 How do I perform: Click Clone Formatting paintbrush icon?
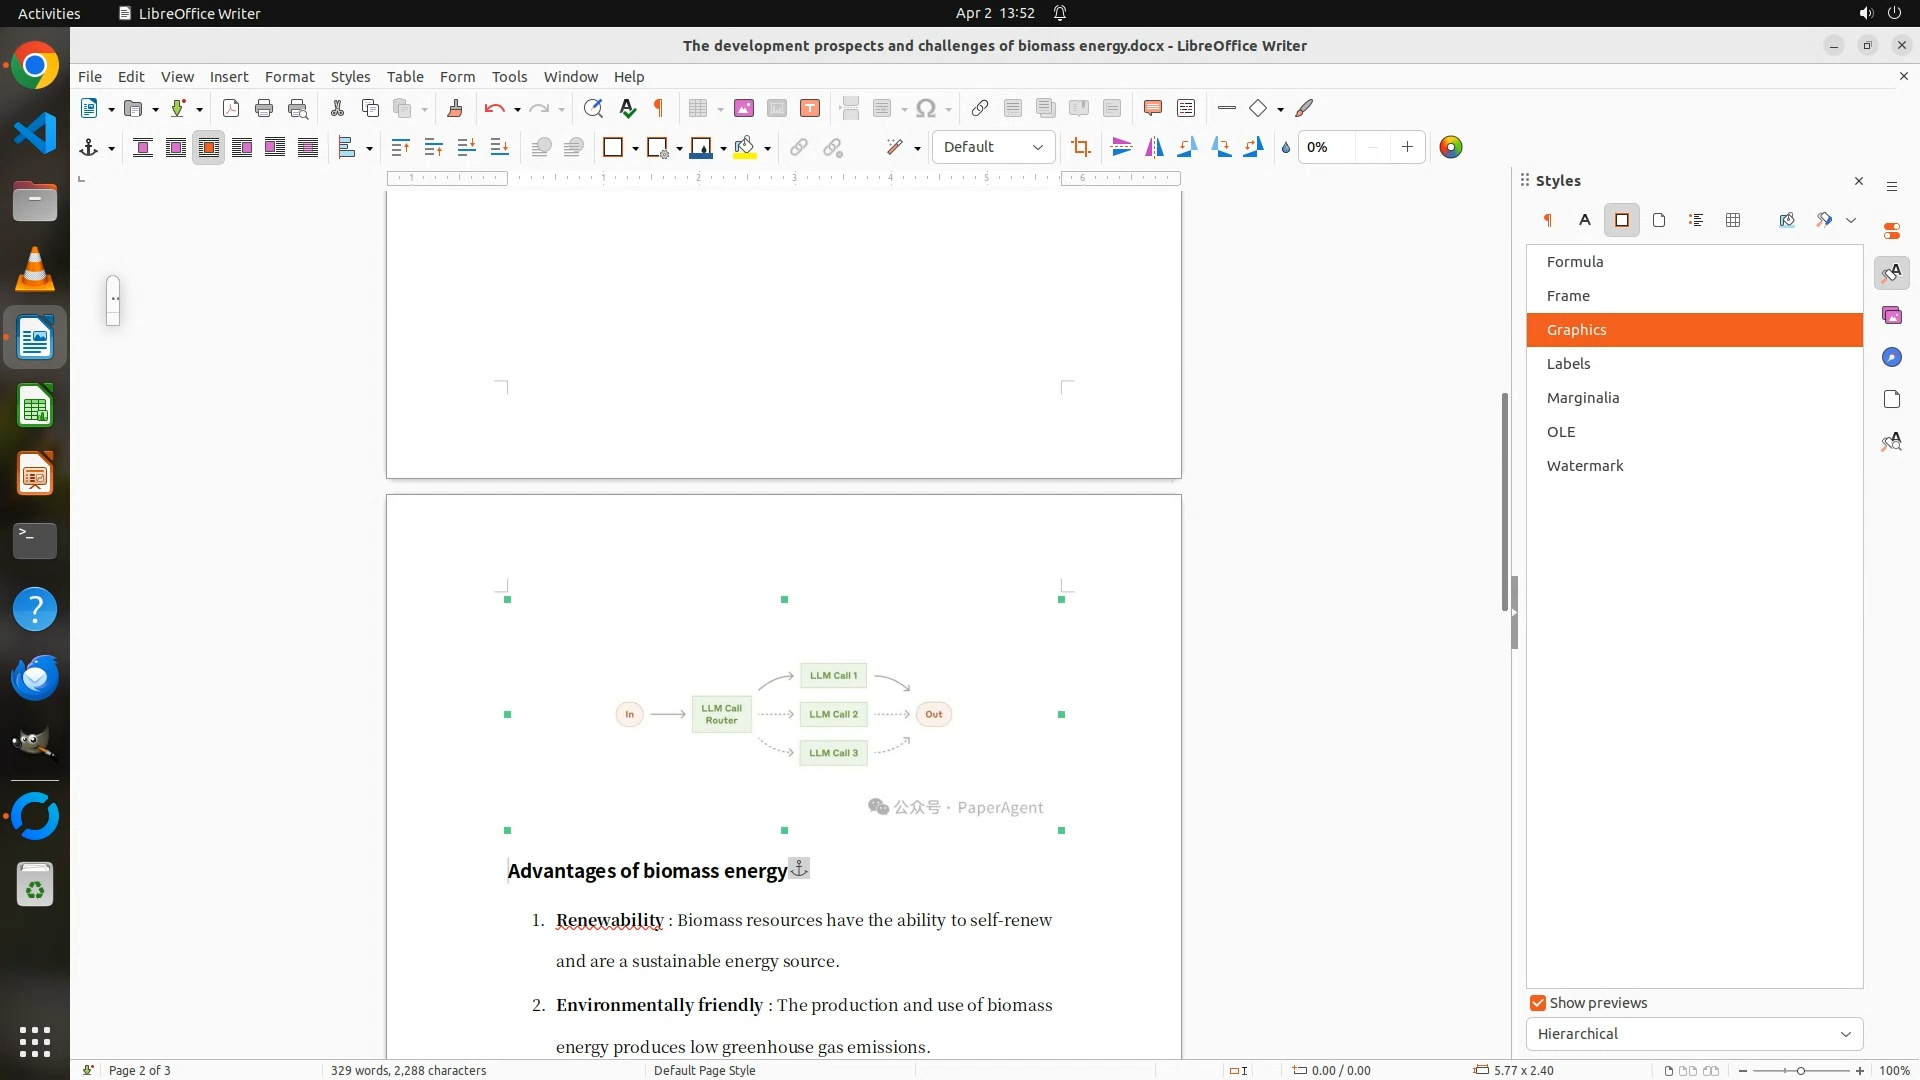455,108
